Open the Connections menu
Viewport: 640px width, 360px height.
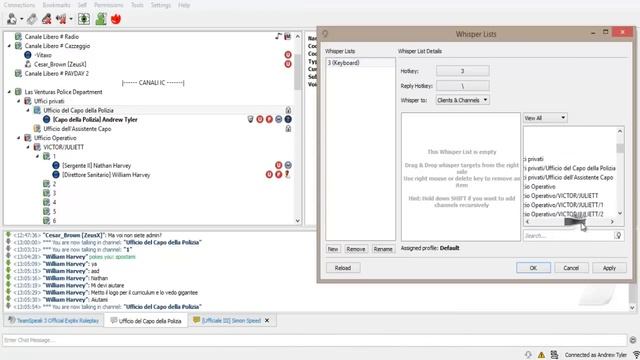click(x=19, y=5)
